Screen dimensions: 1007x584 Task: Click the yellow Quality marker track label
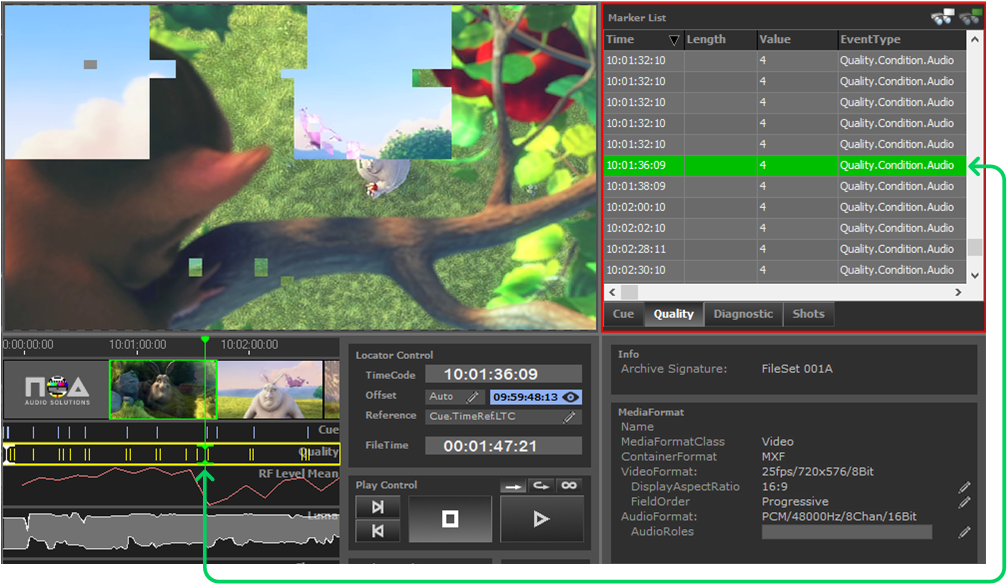tap(319, 452)
